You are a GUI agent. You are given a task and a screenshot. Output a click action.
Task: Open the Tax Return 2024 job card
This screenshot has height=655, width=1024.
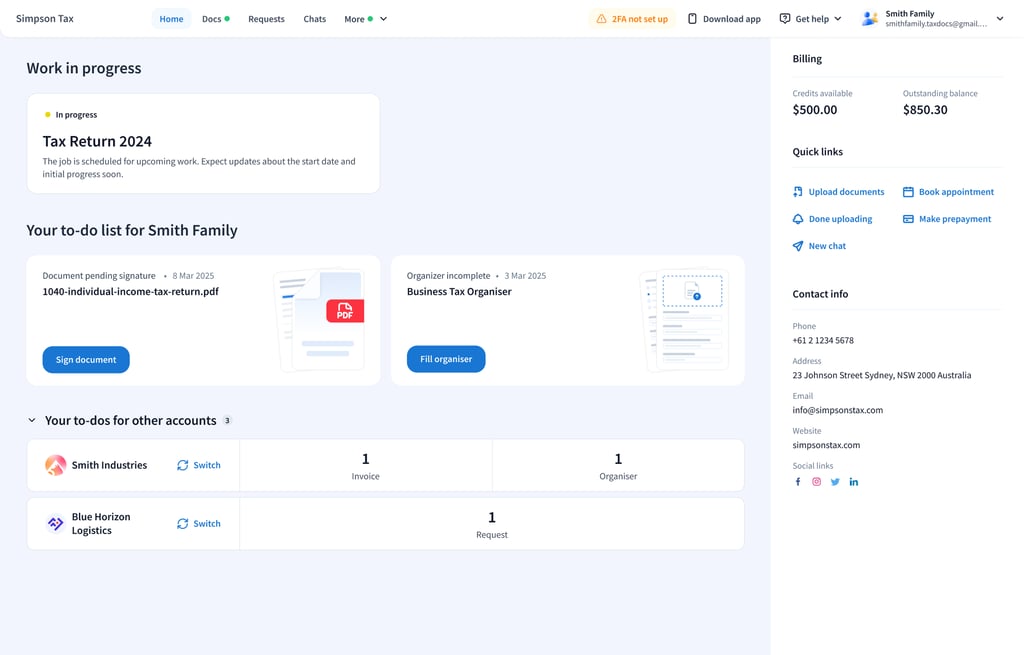[x=203, y=143]
